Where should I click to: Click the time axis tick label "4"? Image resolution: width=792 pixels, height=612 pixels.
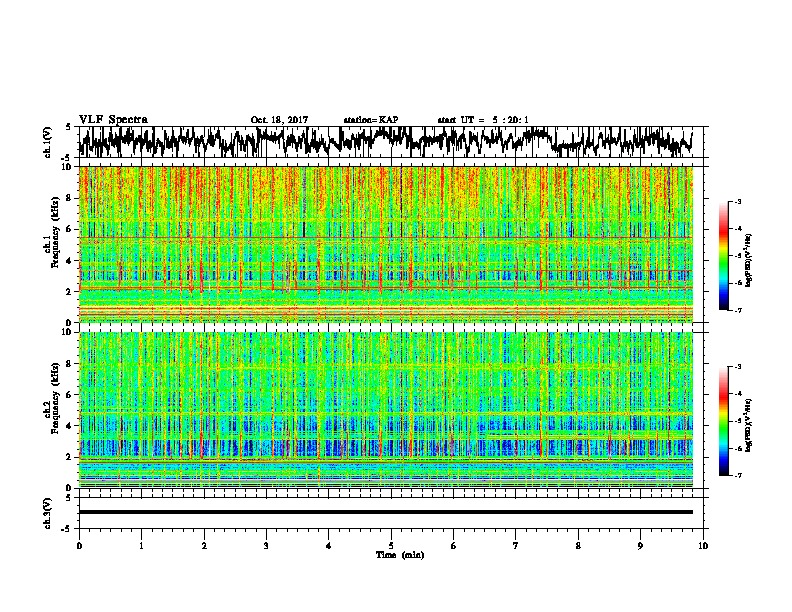coord(329,546)
